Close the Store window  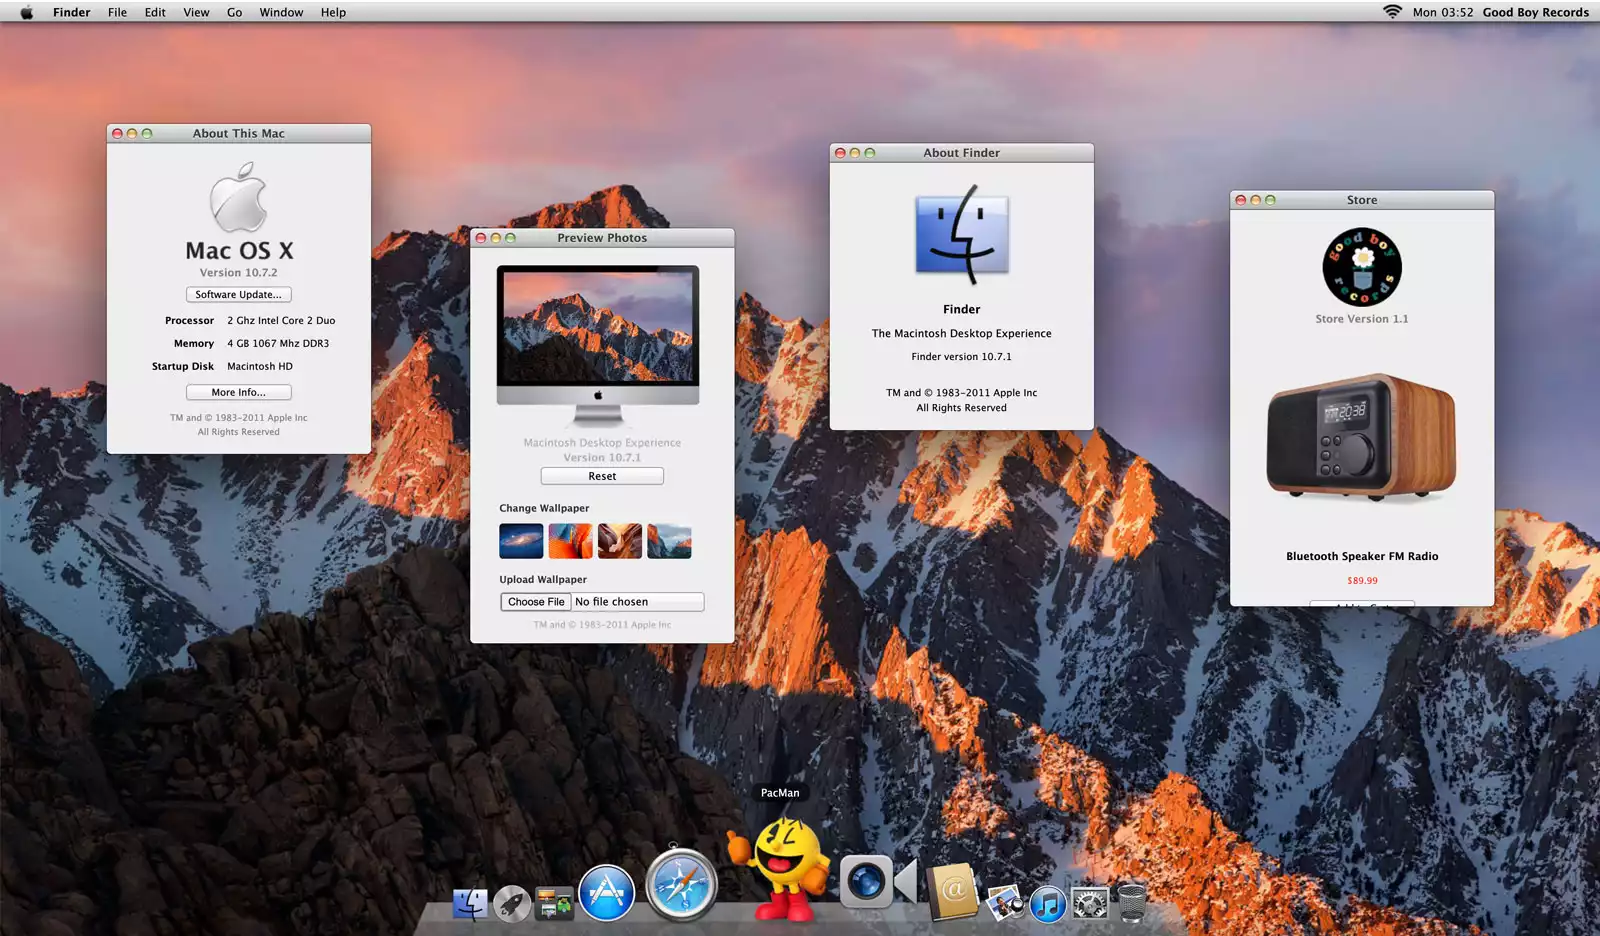pos(1241,200)
